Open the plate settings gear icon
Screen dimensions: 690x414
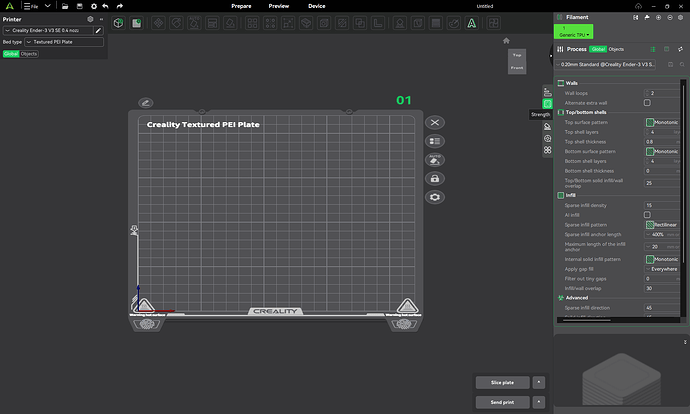click(435, 197)
